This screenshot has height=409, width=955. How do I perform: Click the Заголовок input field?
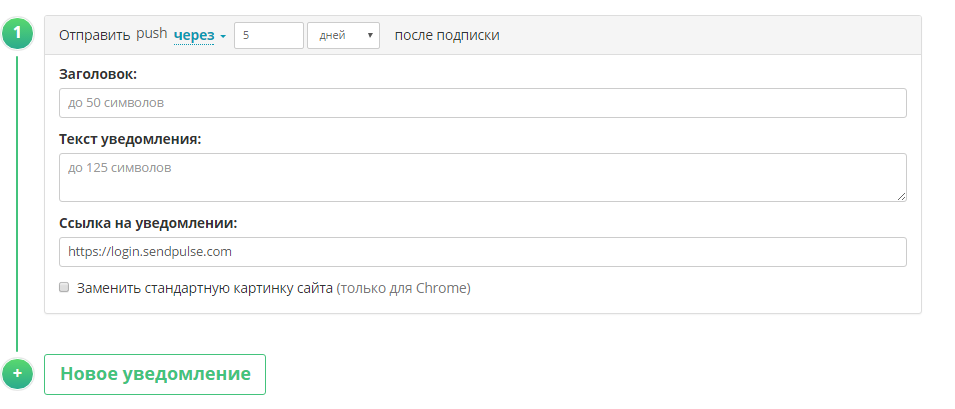click(482, 103)
